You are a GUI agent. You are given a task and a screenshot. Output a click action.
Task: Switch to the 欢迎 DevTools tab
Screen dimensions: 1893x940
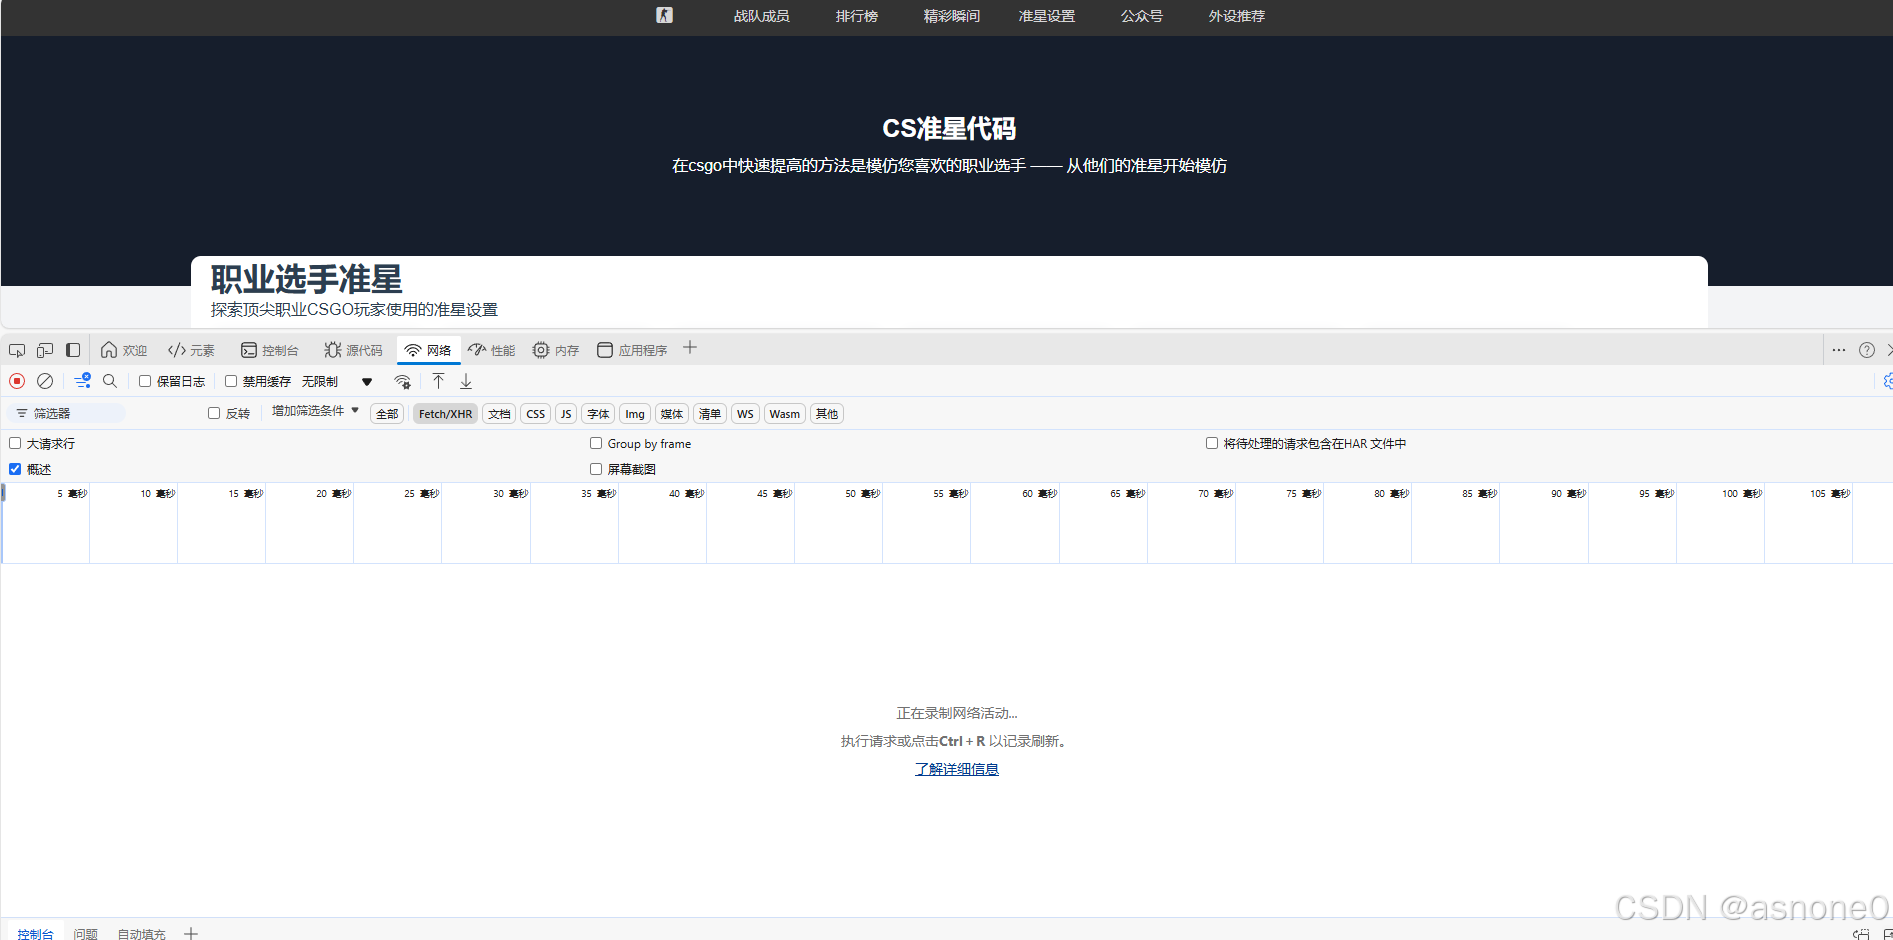[x=124, y=350]
